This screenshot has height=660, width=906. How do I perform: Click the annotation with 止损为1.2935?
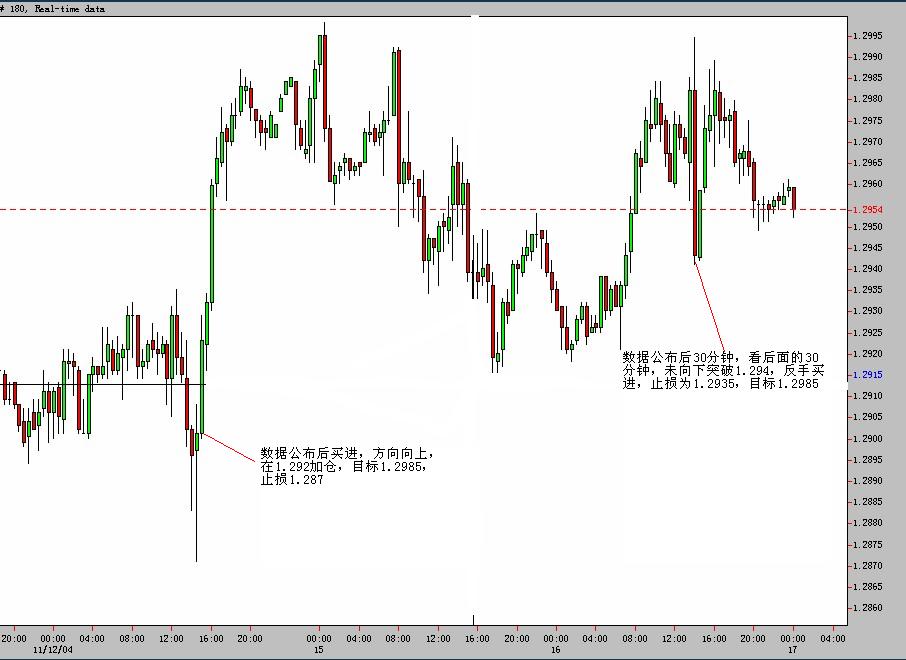coord(723,370)
